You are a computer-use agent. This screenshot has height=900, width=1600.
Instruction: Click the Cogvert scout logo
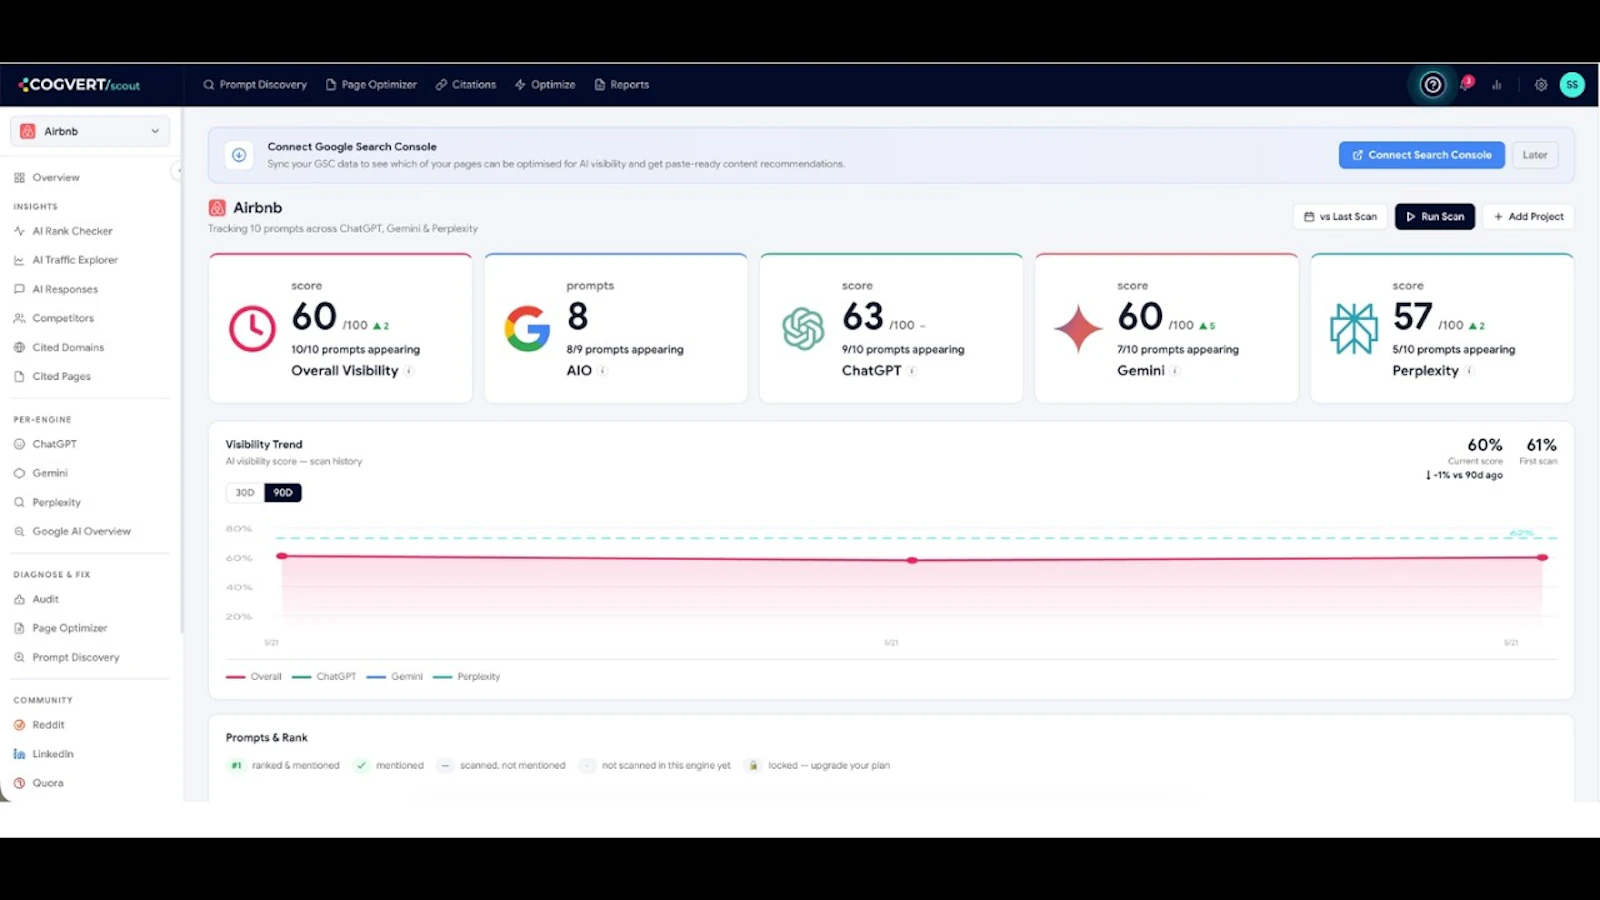80,85
